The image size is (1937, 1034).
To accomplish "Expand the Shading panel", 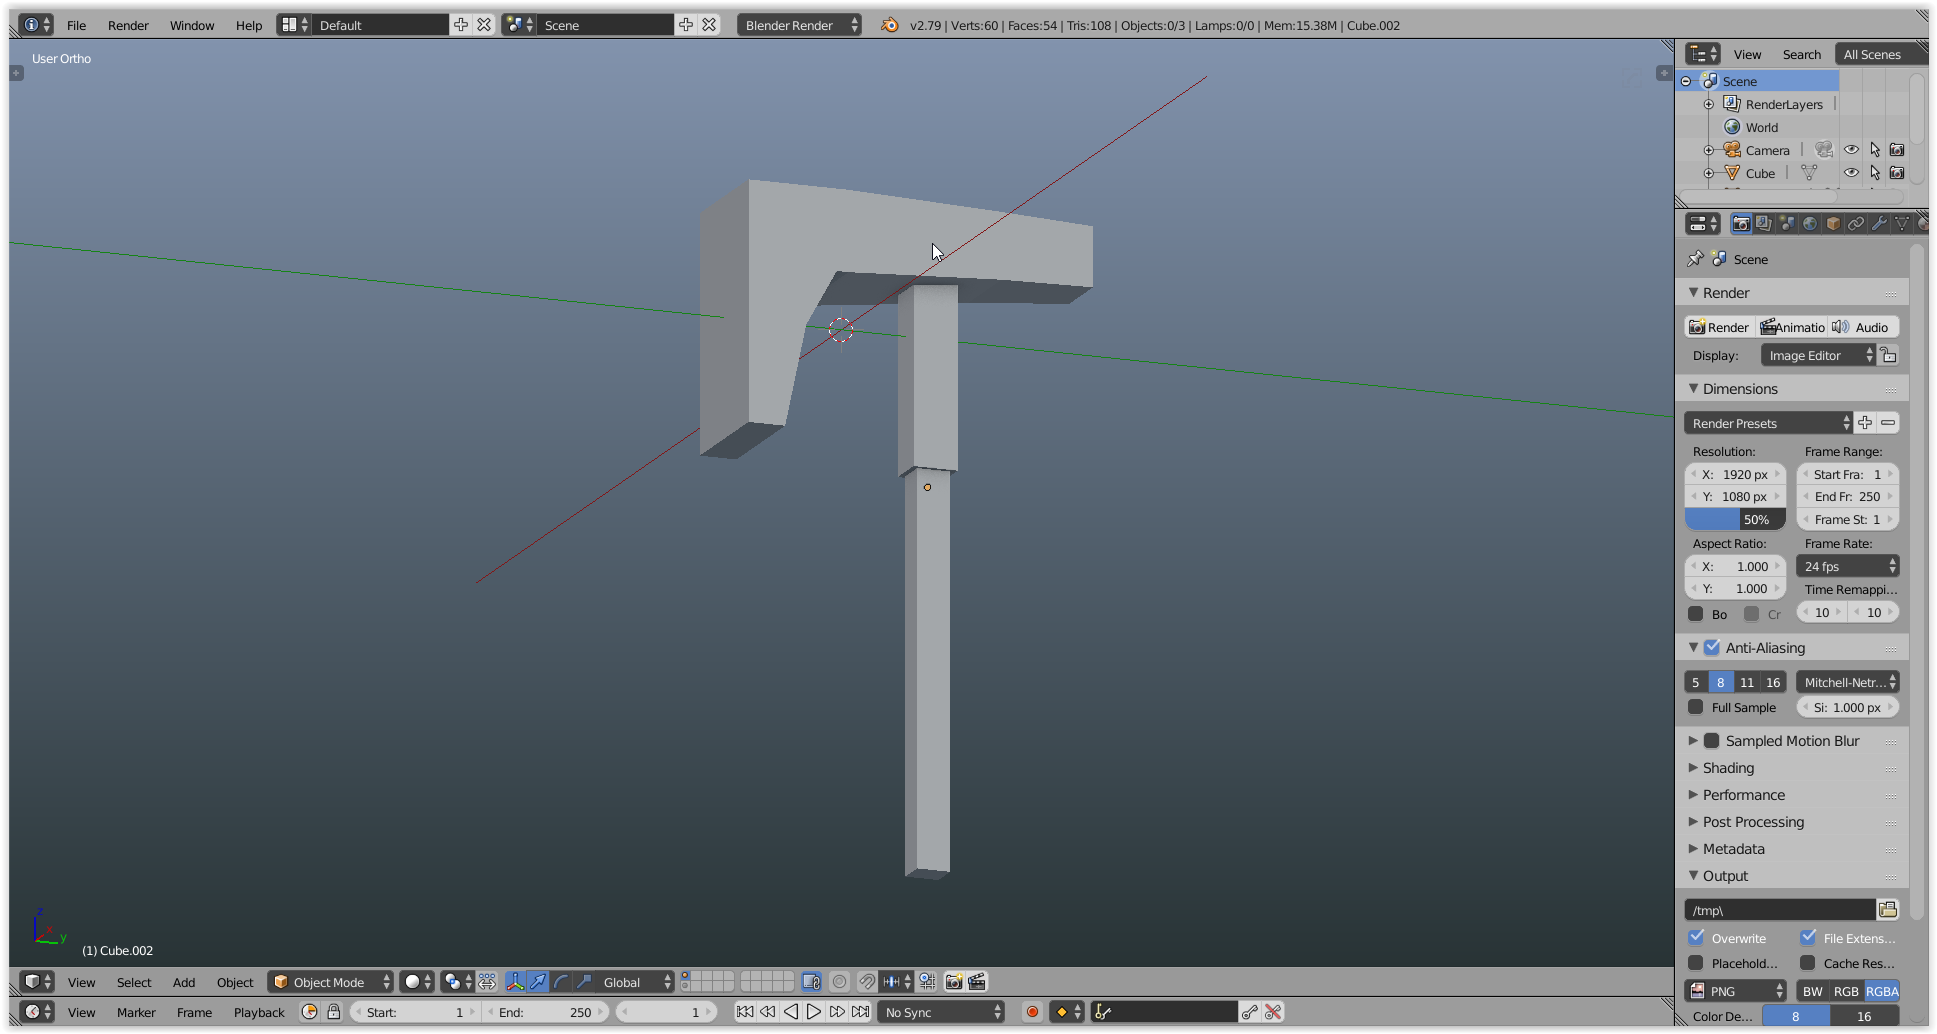I will (1728, 768).
